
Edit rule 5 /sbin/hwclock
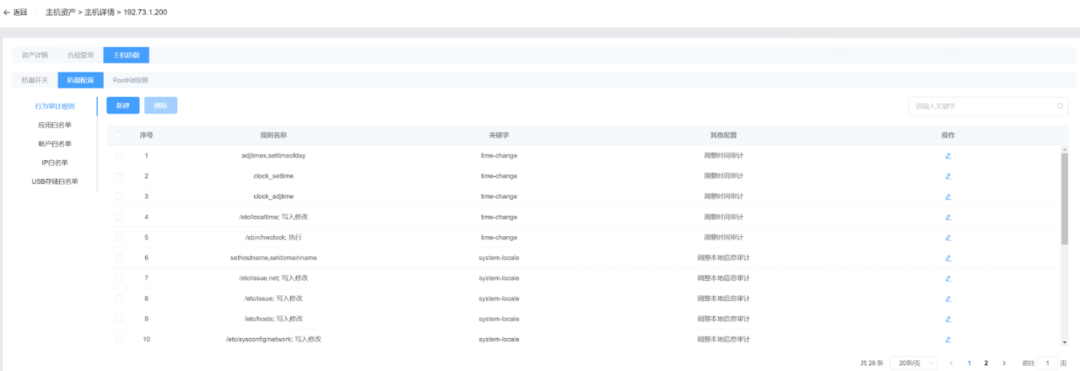(x=948, y=237)
